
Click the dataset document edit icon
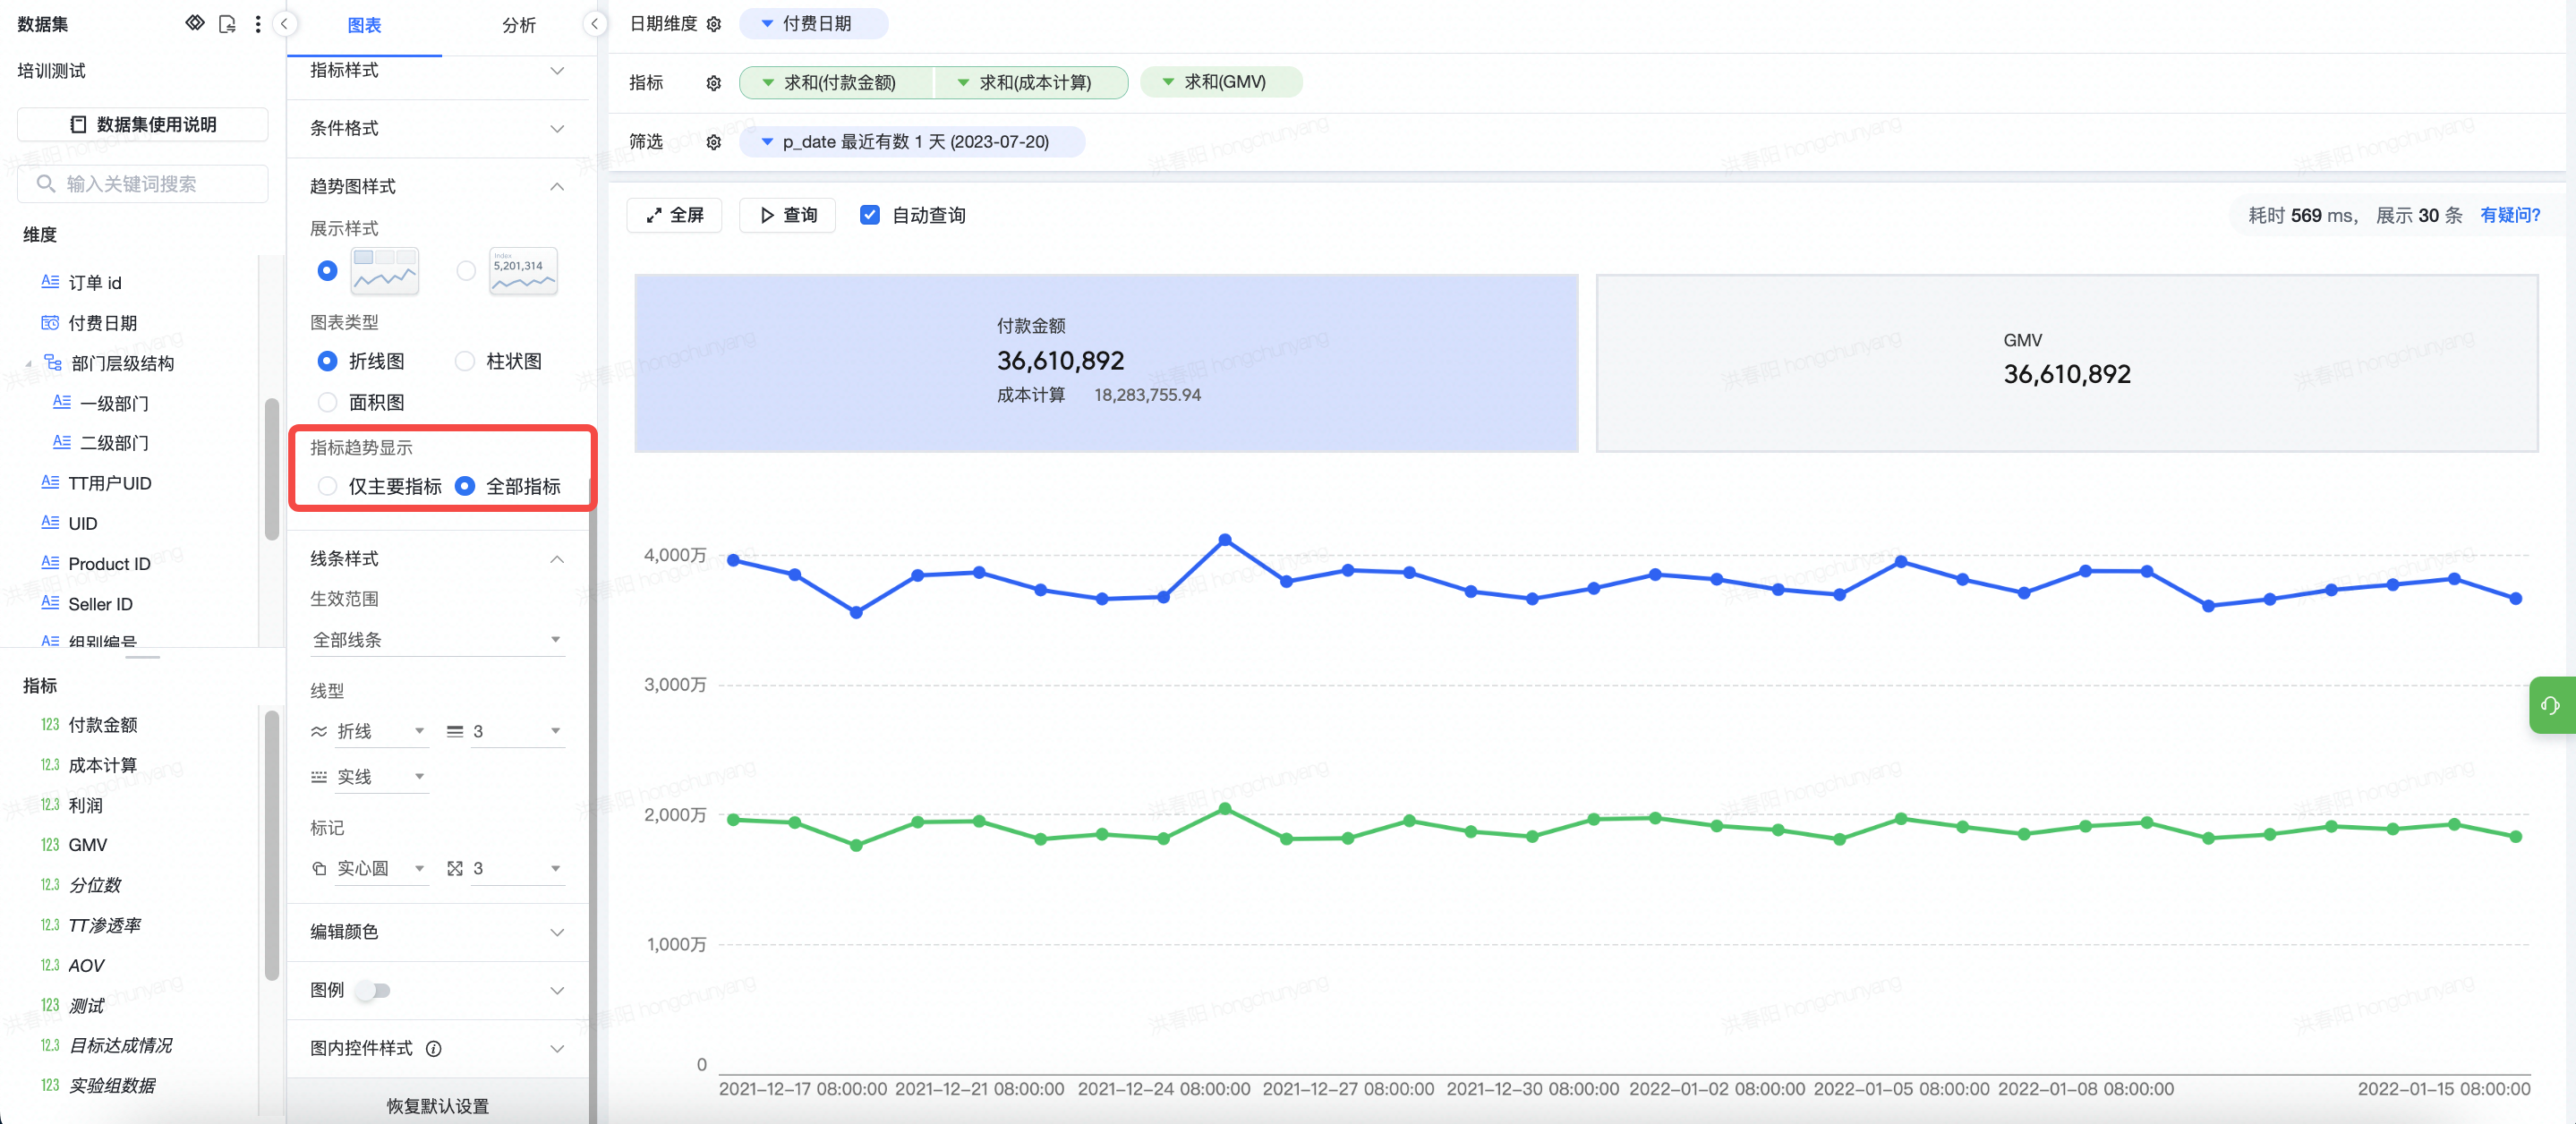227,24
